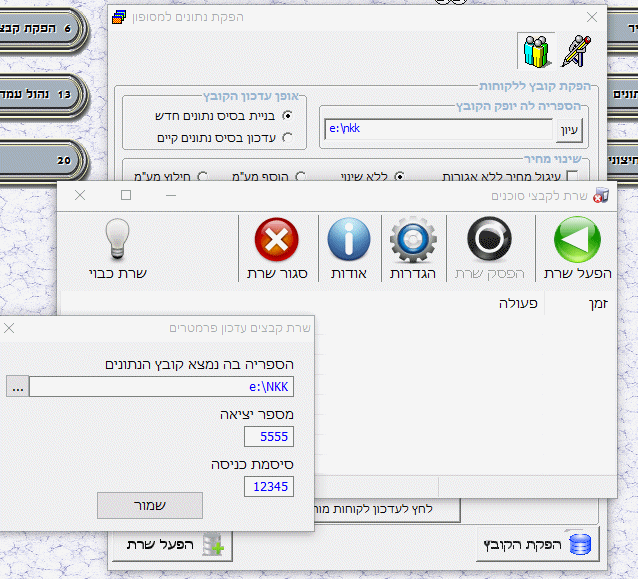The height and width of the screenshot is (579, 638).
Task: Choose the ללא שינוי price option
Action: 401,176
